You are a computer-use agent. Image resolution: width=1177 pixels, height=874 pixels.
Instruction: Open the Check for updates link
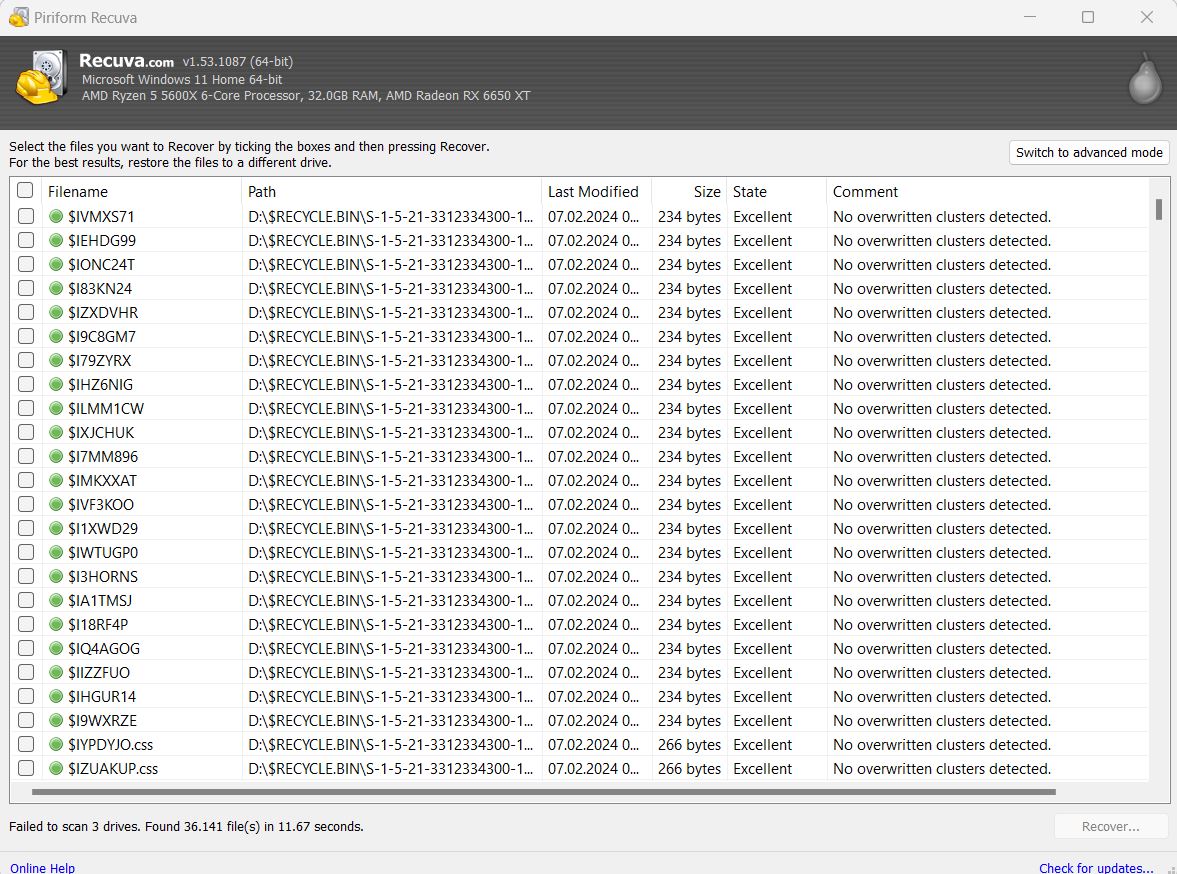[x=1096, y=867]
